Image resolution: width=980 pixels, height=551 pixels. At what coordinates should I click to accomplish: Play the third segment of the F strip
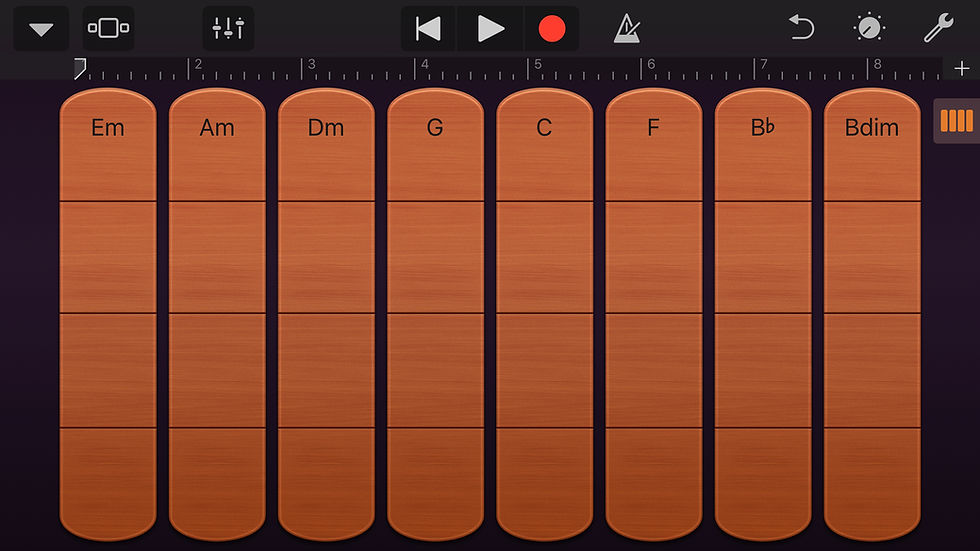654,370
